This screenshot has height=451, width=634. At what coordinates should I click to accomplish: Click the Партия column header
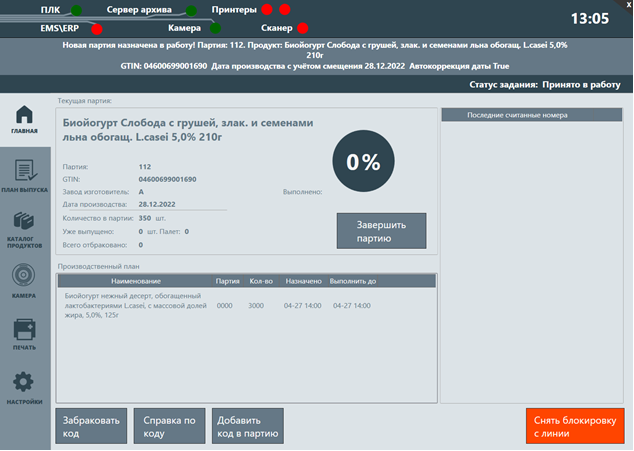(227, 281)
